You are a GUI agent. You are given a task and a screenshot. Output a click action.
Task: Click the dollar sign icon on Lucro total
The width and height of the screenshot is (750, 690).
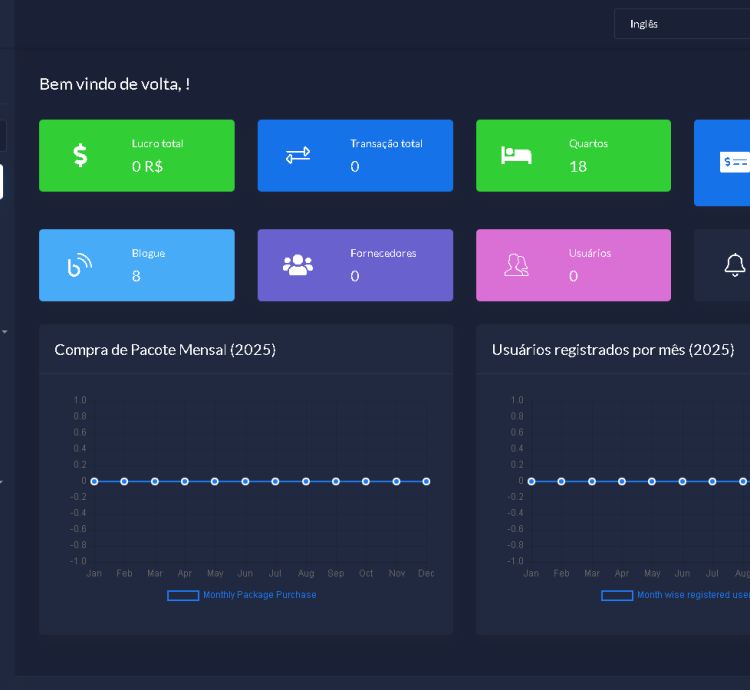point(81,155)
